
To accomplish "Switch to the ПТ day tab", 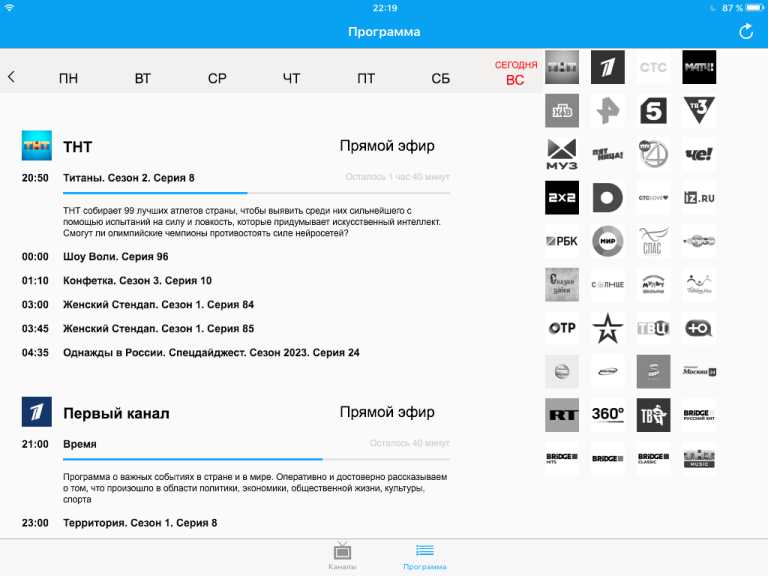I will pos(366,78).
